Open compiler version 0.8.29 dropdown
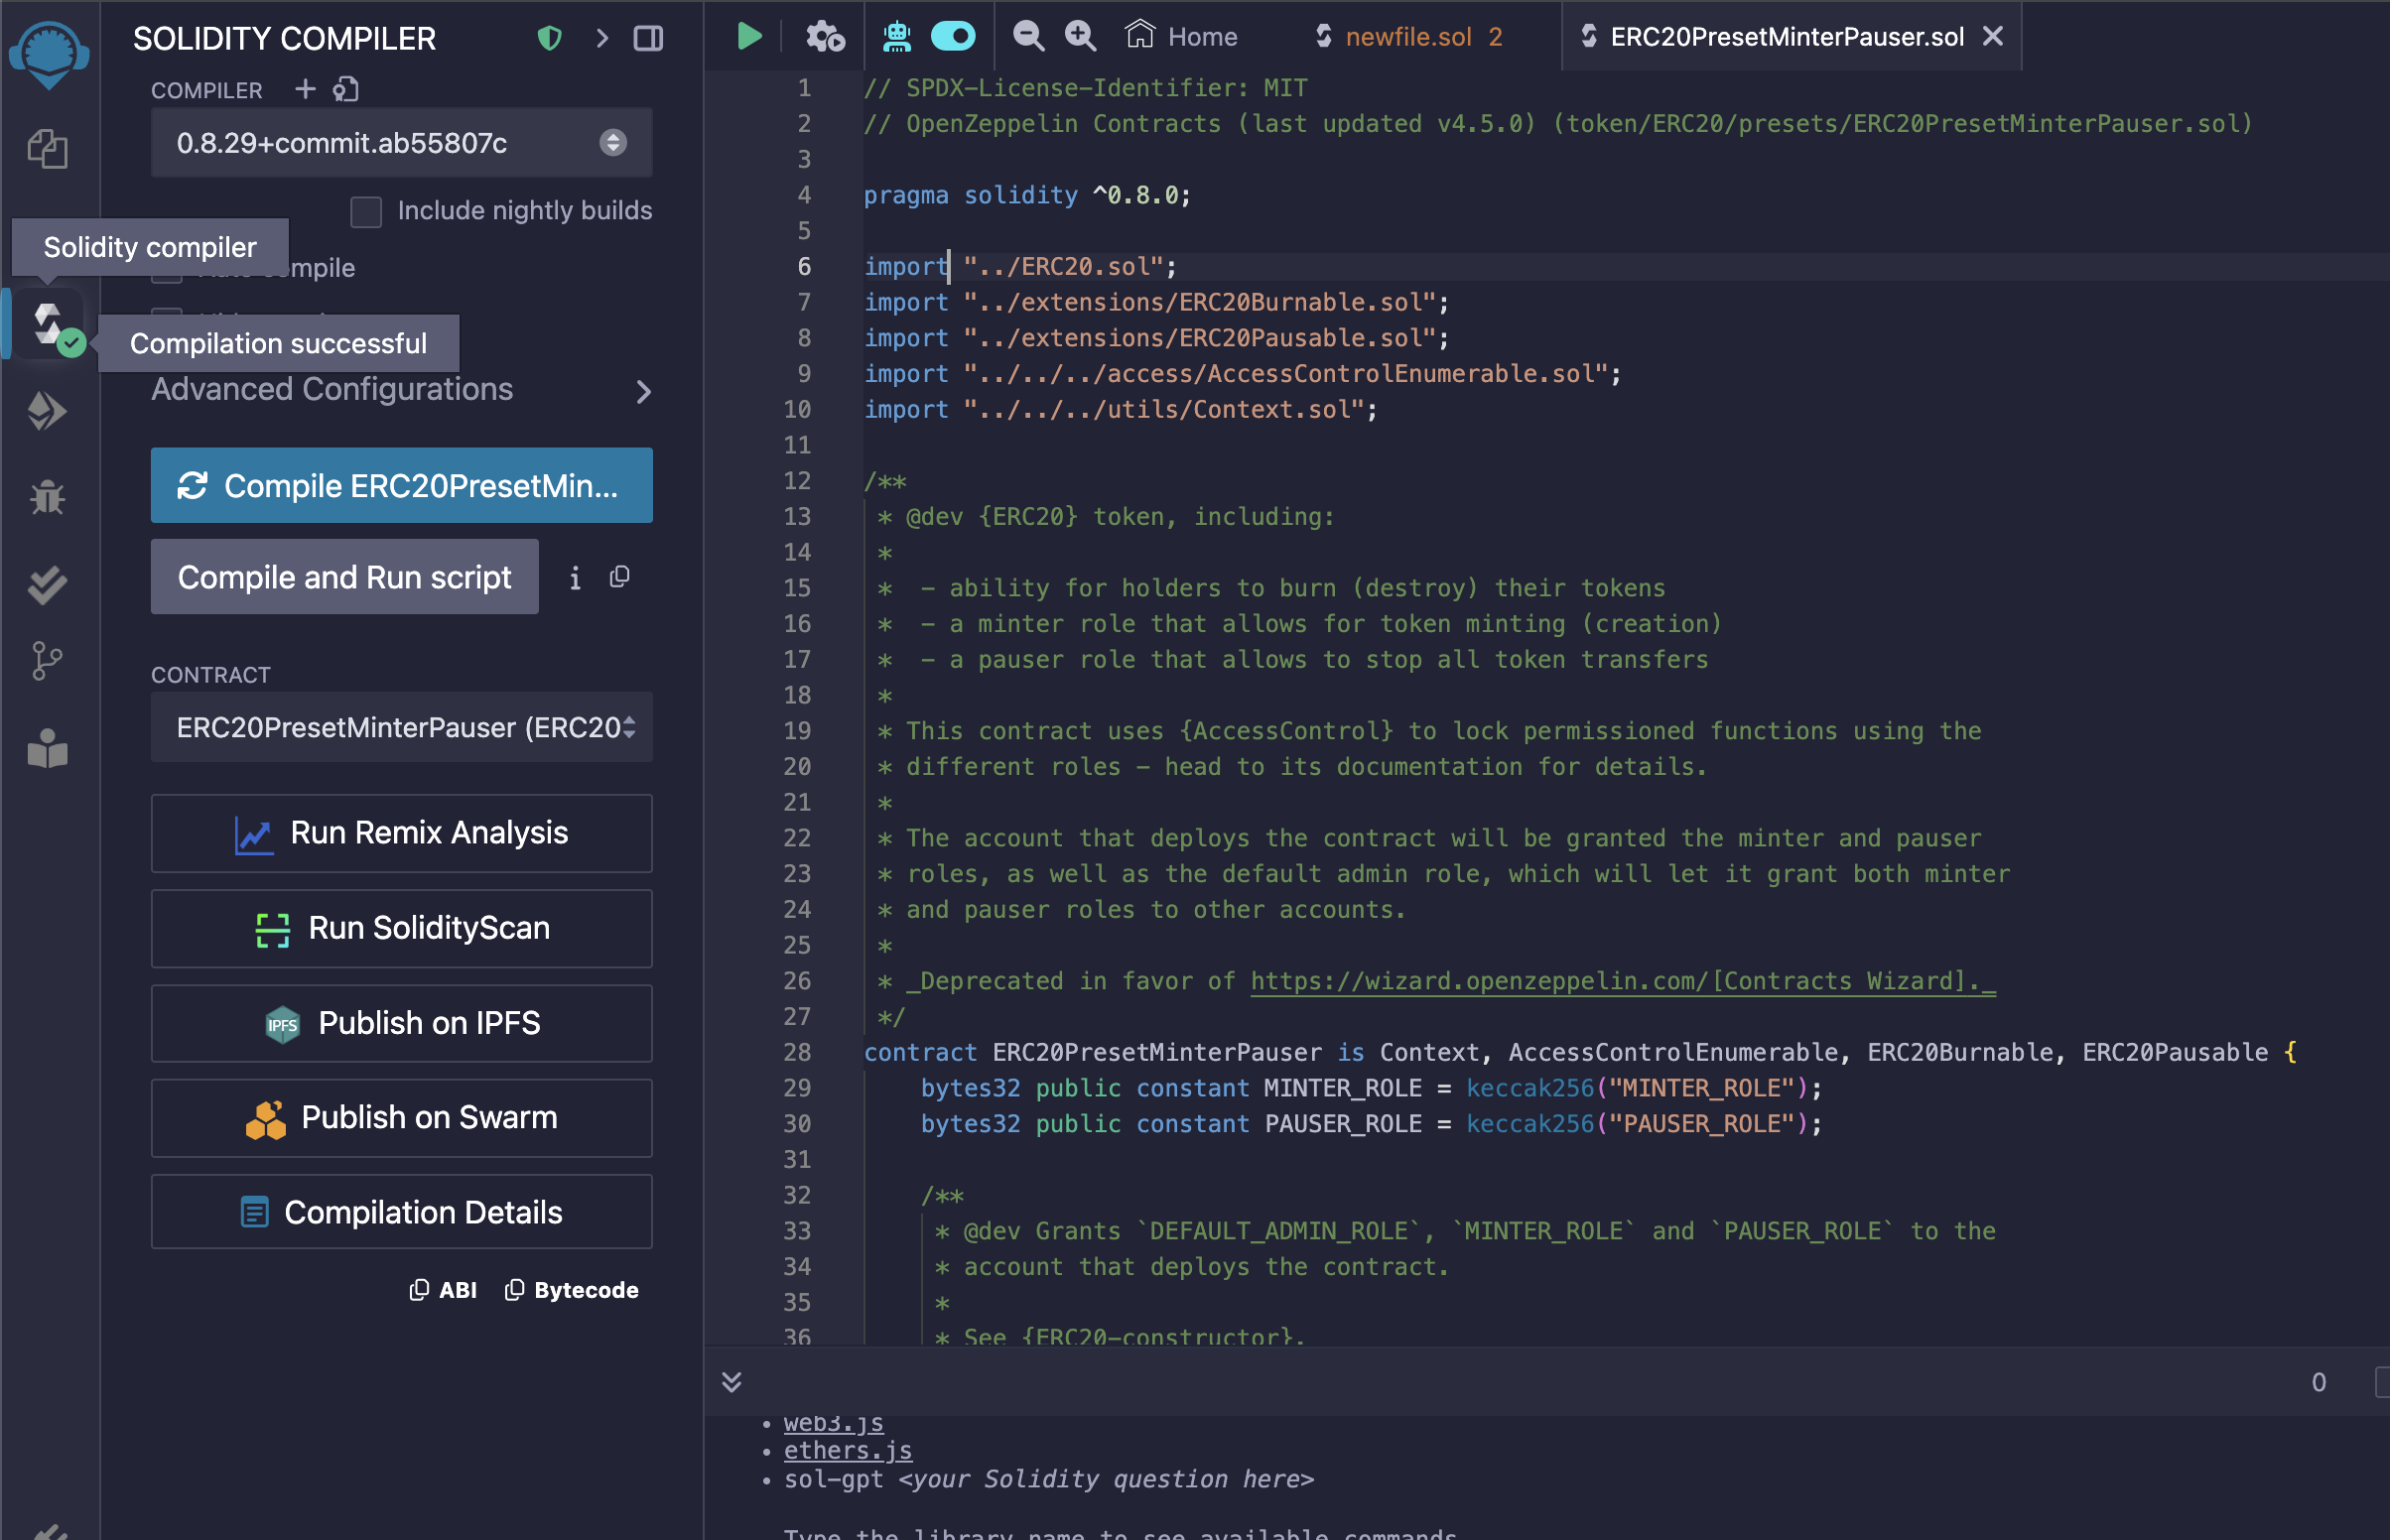This screenshot has height=1540, width=2390. tap(401, 143)
